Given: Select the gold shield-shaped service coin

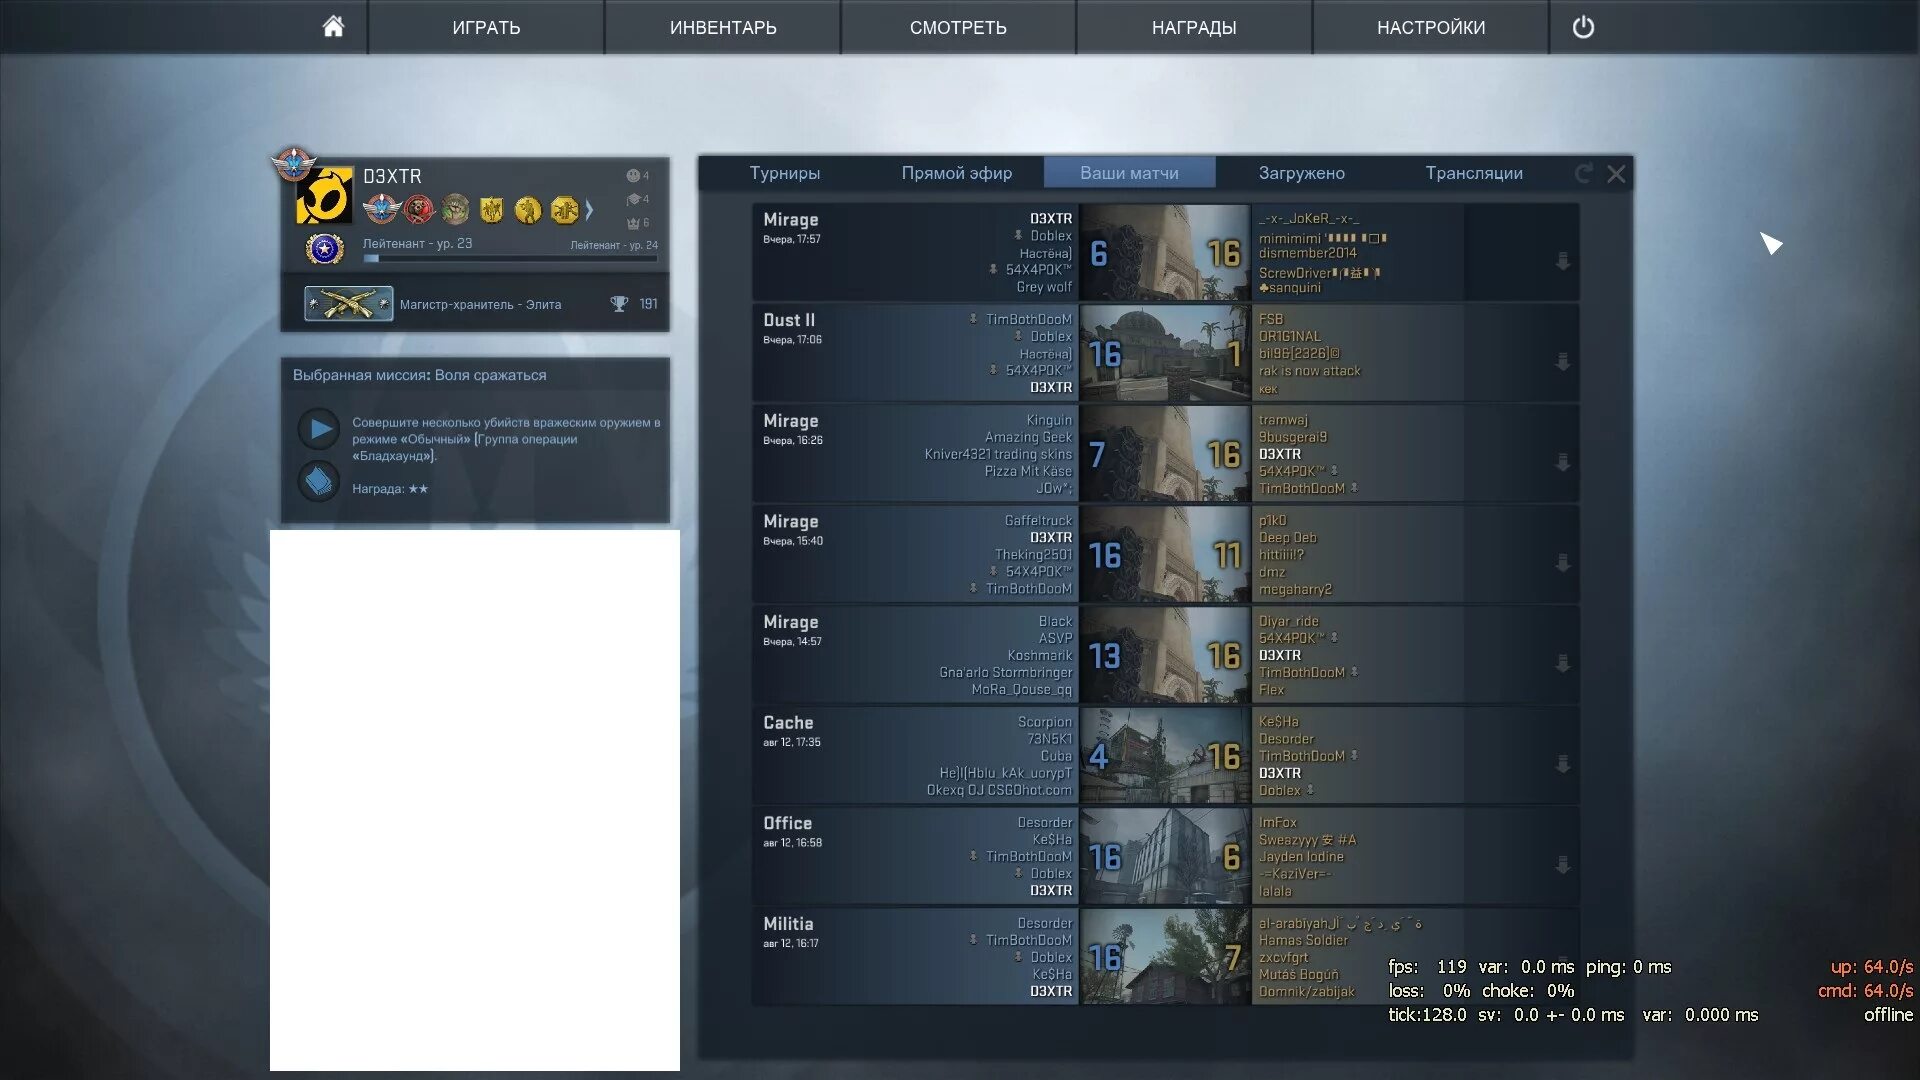Looking at the screenshot, I should 491,209.
